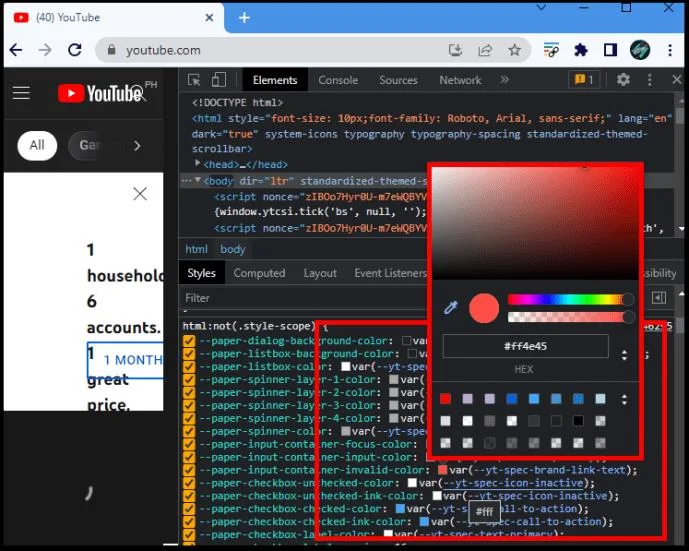This screenshot has width=689, height=551.
Task: Open Chrome's three-dot menu
Action: [670, 50]
